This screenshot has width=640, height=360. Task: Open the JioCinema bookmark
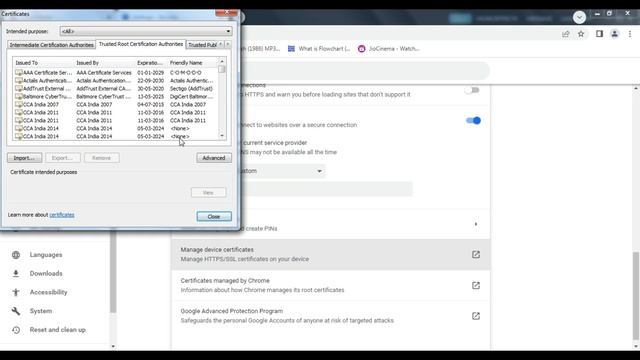389,49
